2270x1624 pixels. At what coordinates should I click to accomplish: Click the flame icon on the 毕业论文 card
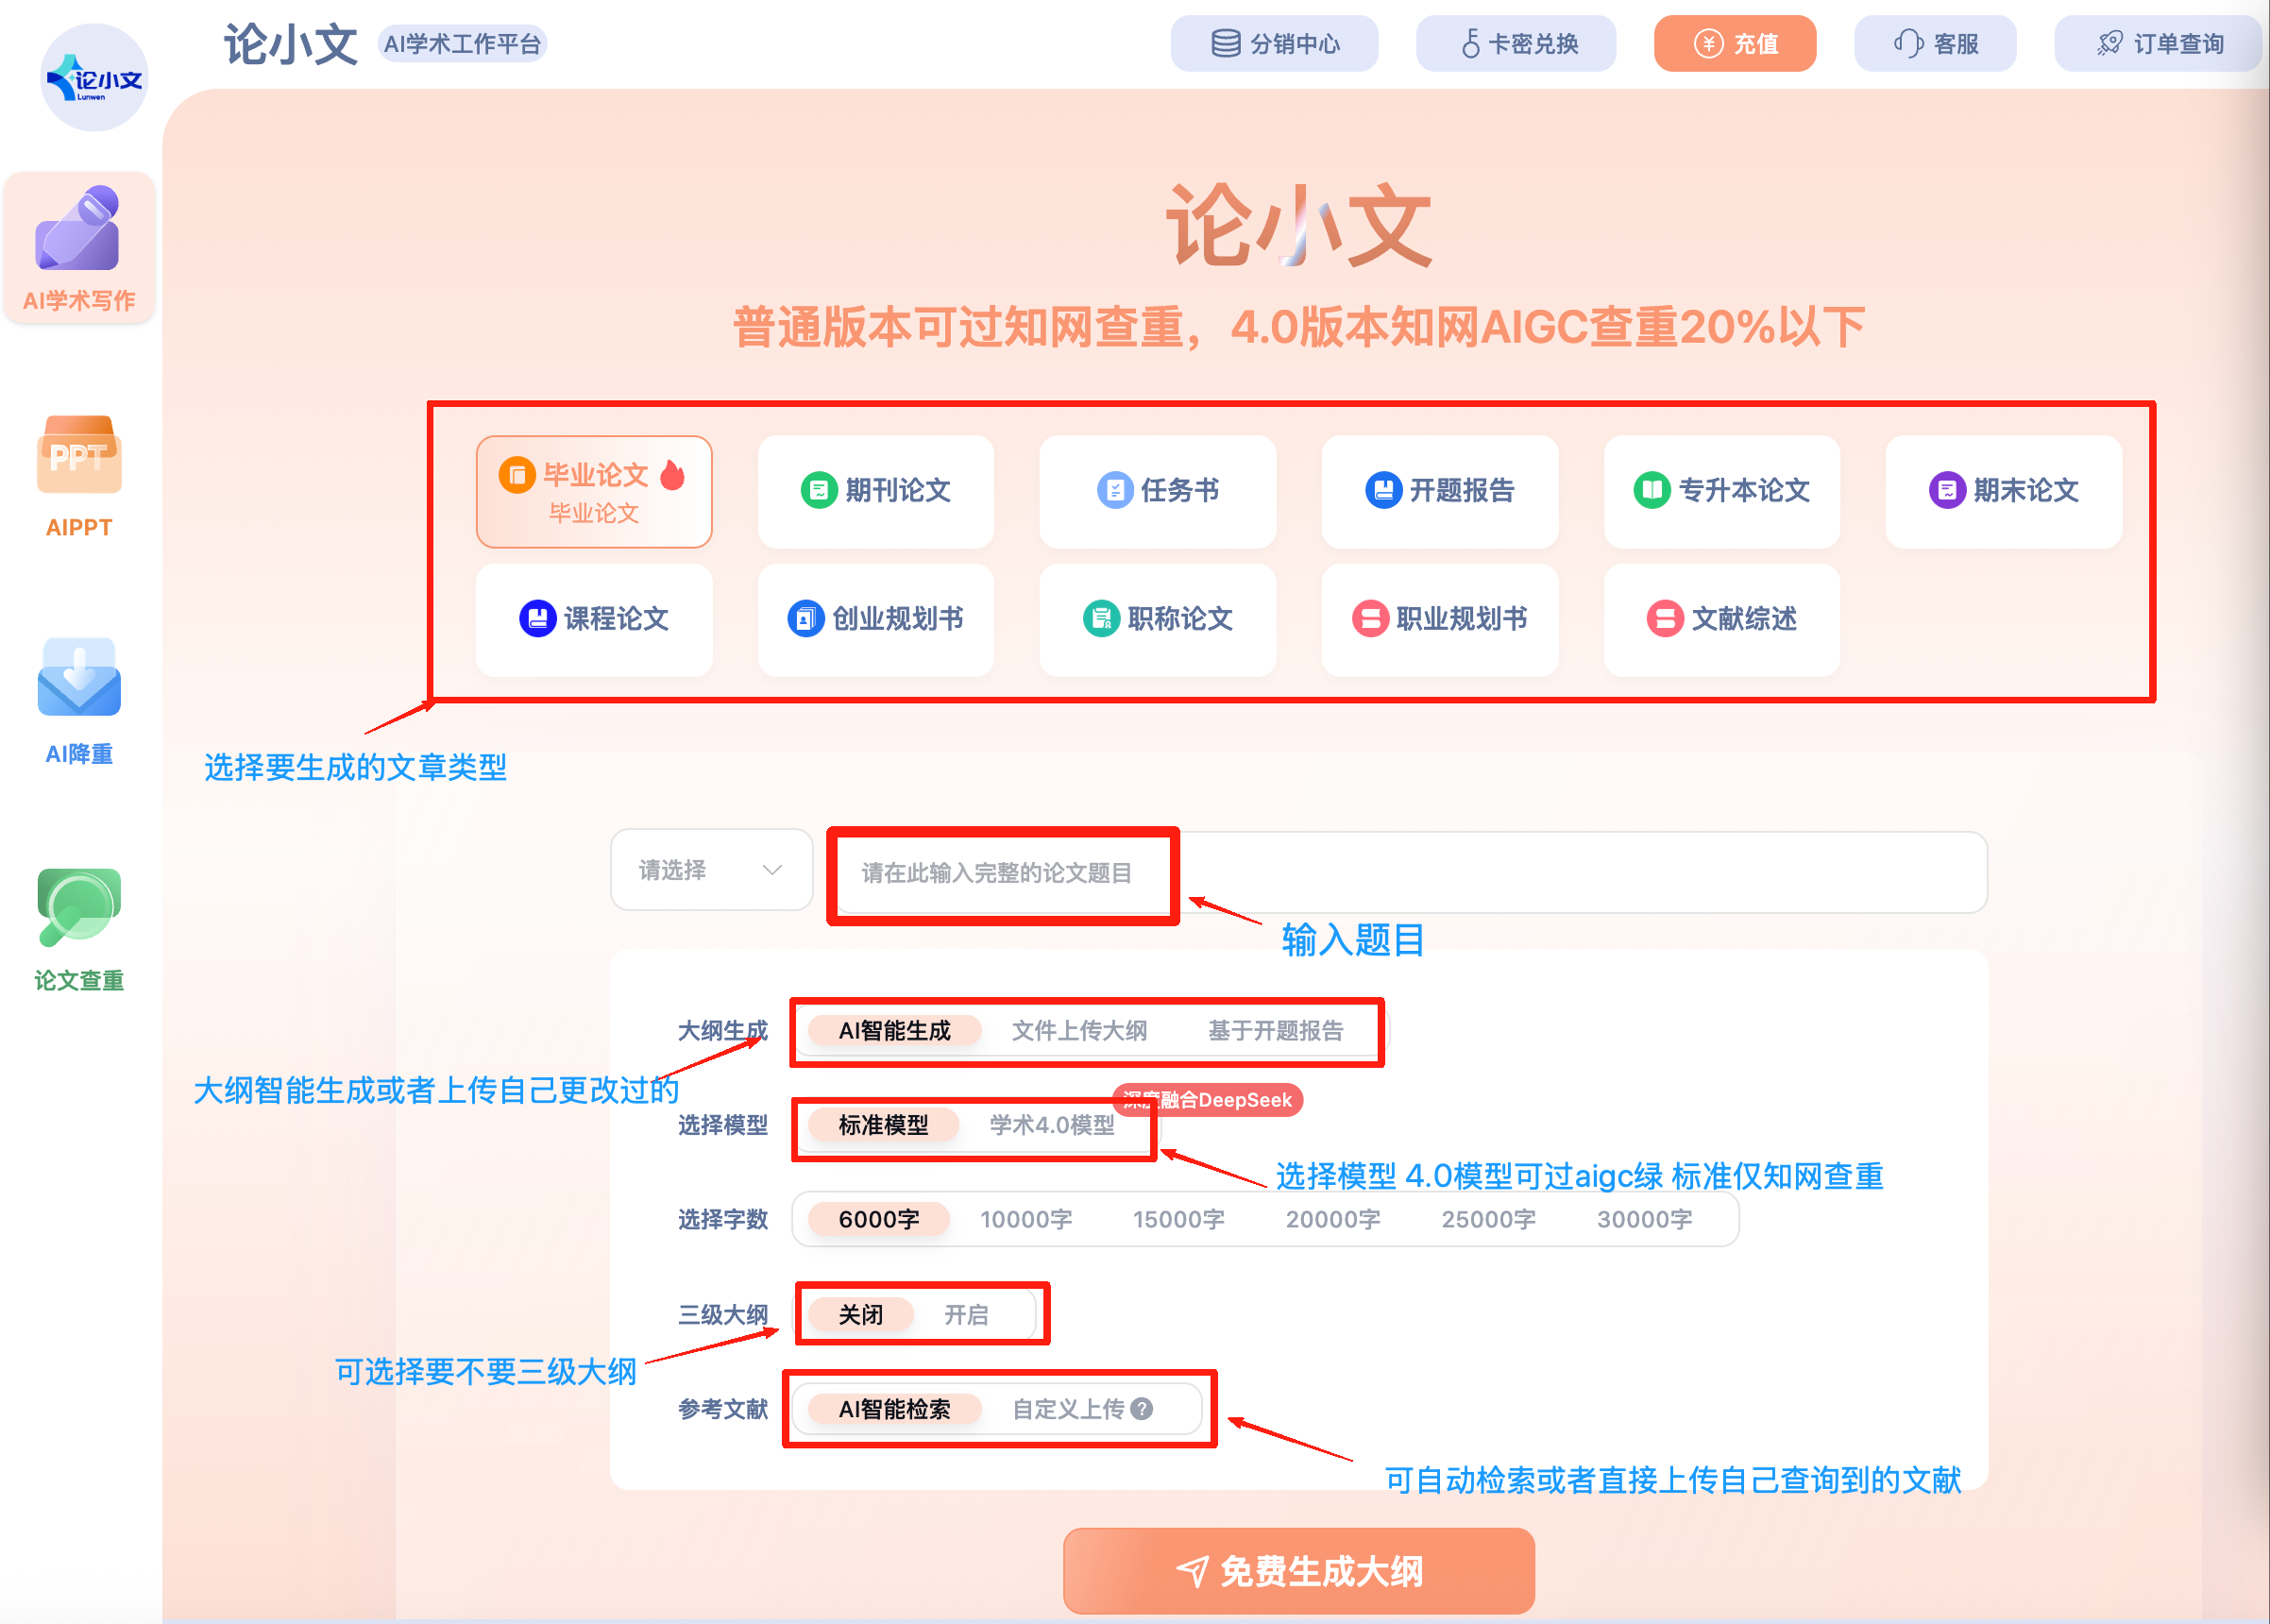click(673, 474)
